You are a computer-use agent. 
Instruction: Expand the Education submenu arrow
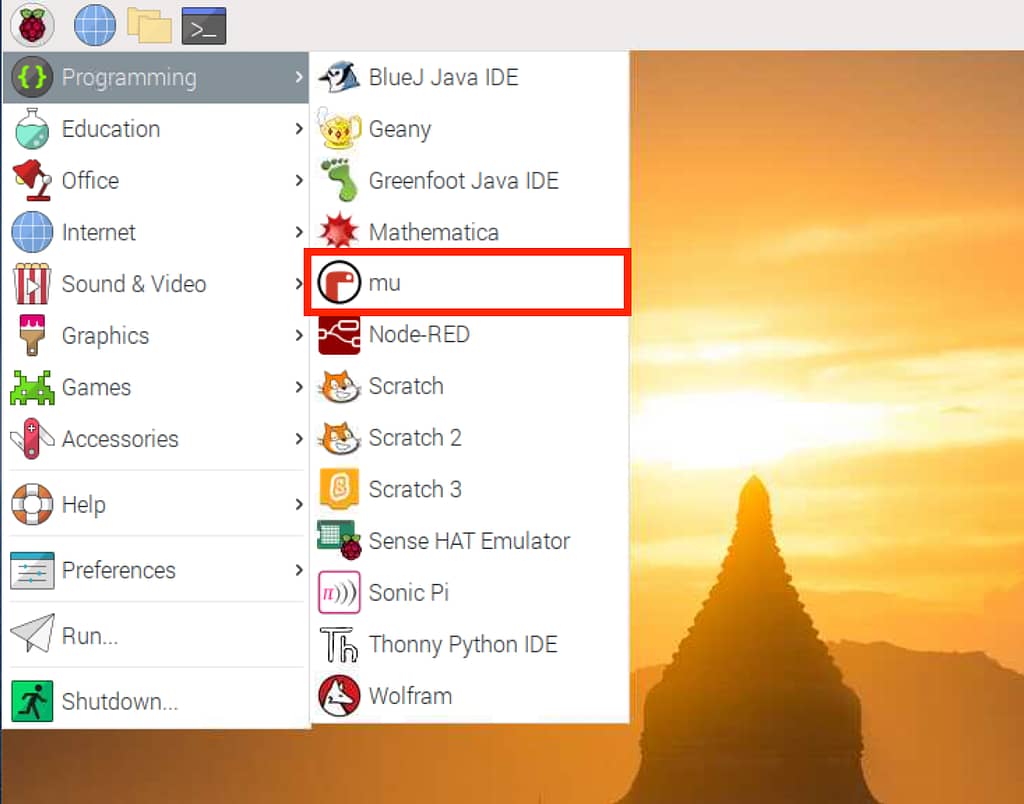pos(298,129)
